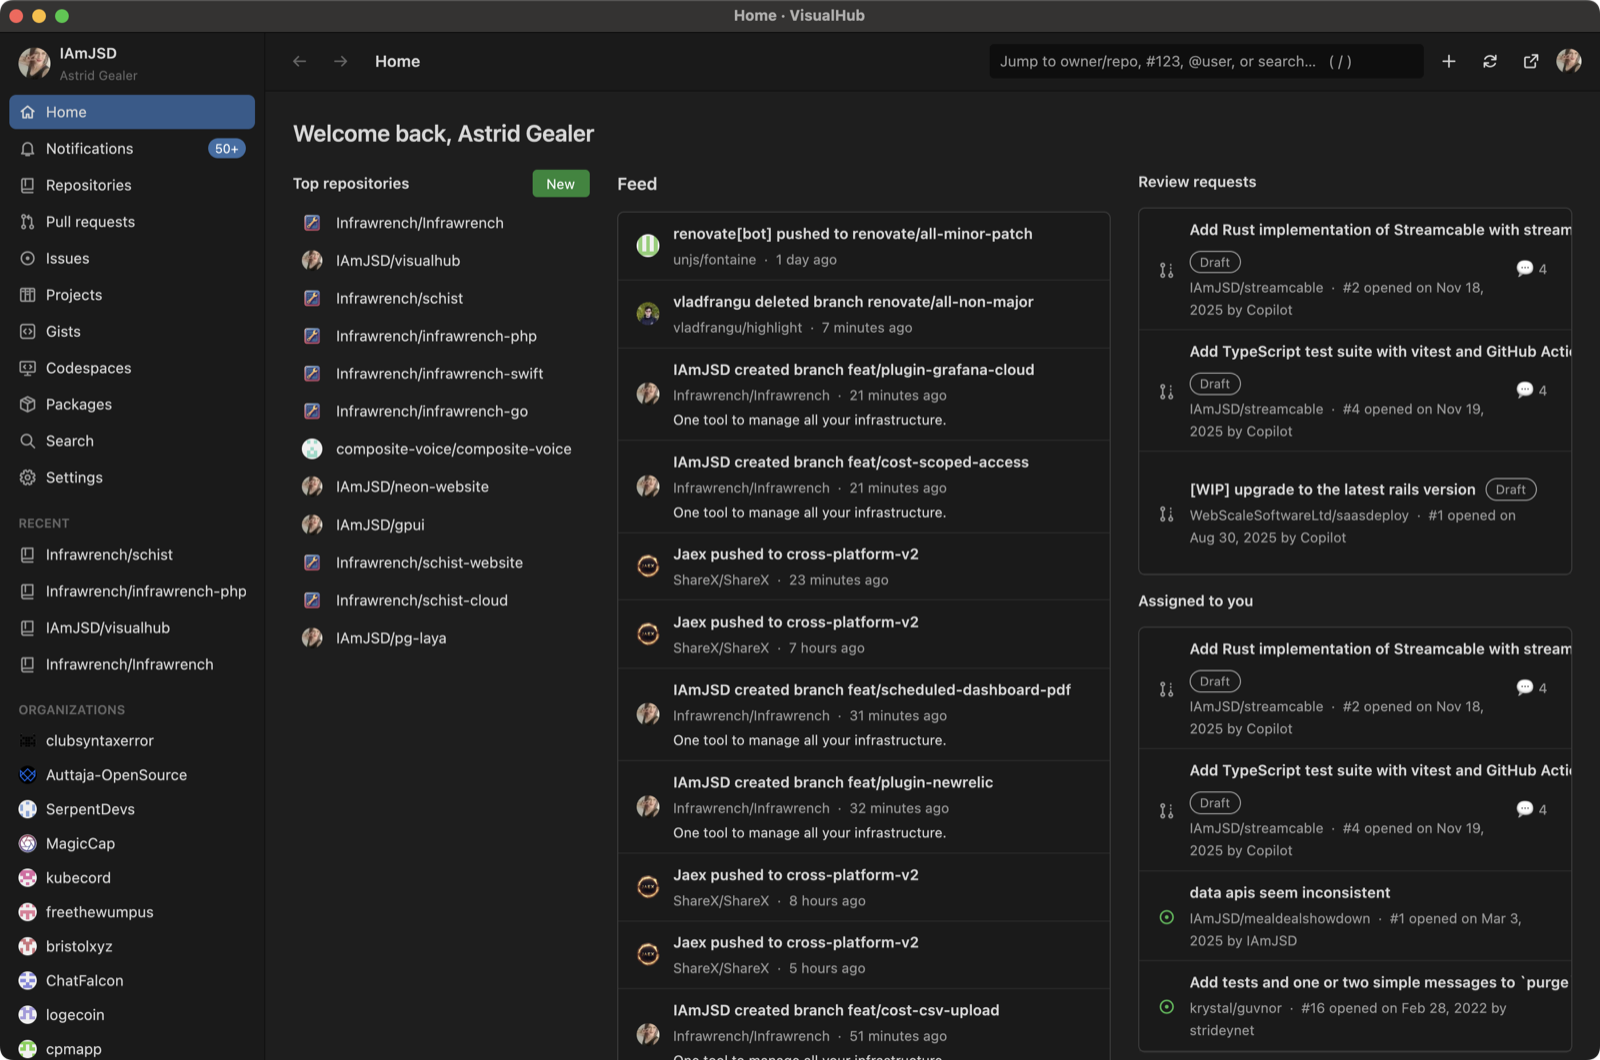Image resolution: width=1600 pixels, height=1060 pixels.
Task: Click renovate[bot] avatar in the feed
Action: pyautogui.click(x=648, y=245)
